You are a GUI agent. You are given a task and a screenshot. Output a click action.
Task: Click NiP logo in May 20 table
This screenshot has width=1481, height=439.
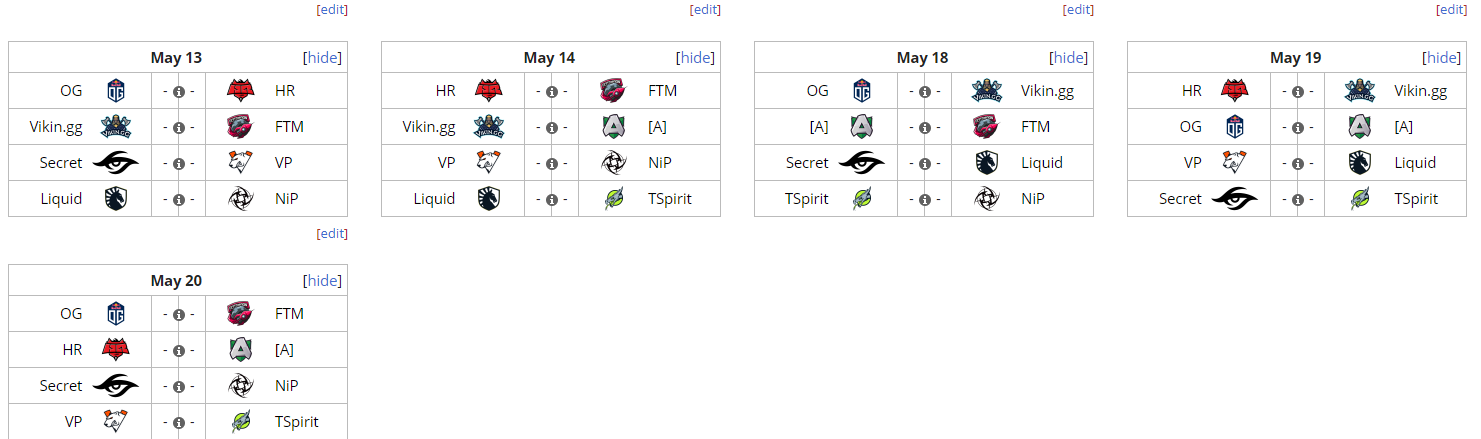240,386
